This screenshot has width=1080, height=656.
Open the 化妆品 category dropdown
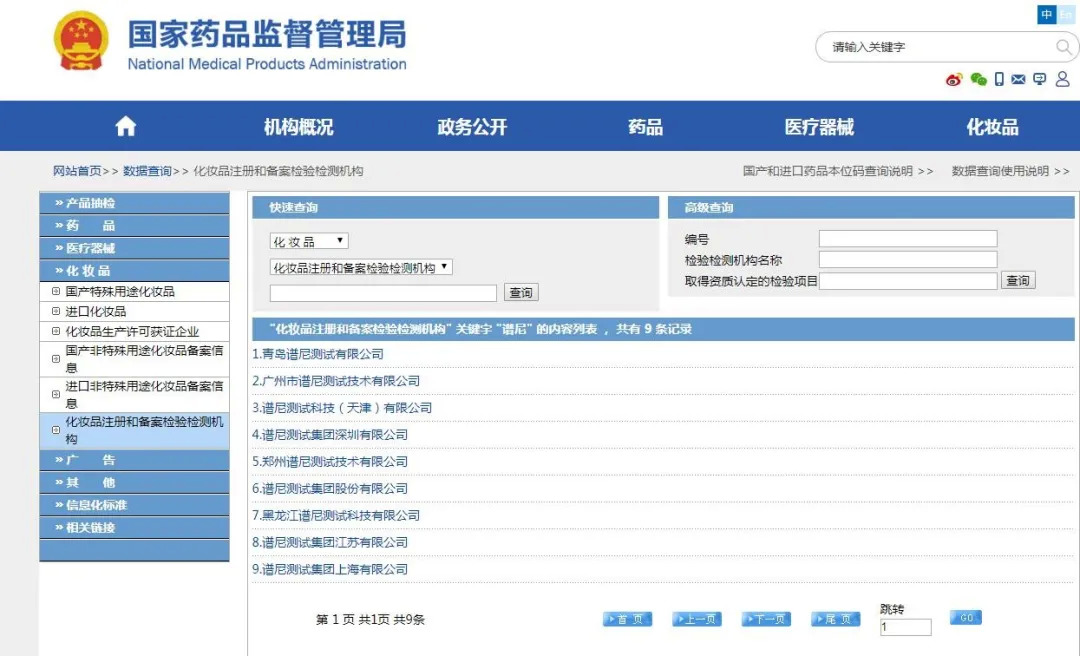pyautogui.click(x=309, y=241)
